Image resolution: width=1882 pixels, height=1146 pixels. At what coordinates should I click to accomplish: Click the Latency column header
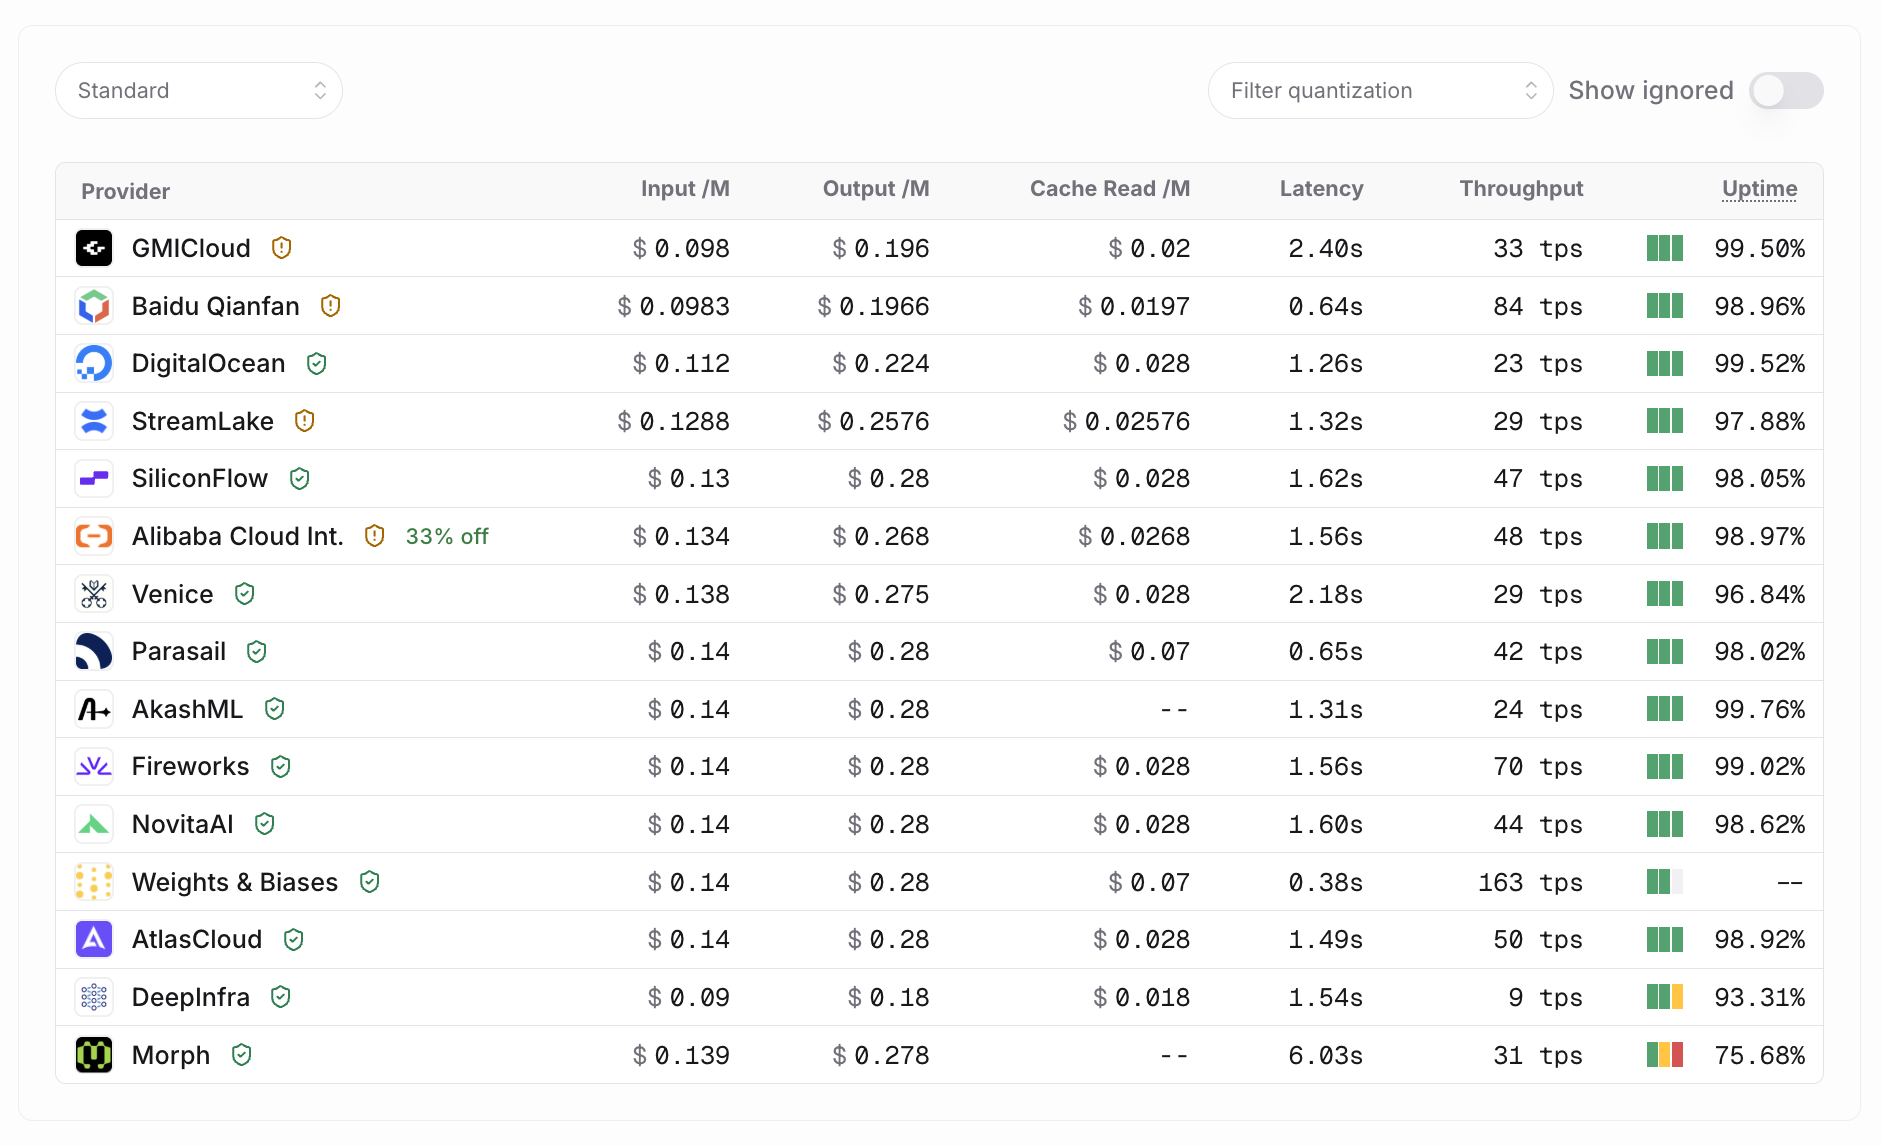coord(1321,189)
